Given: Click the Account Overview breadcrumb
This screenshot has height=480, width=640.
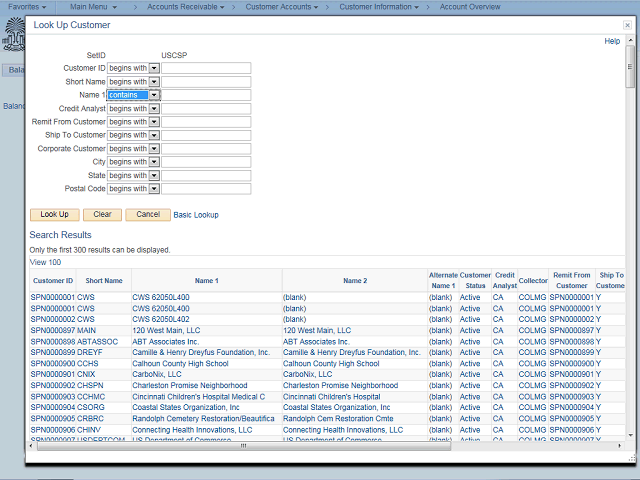Looking at the screenshot, I should pos(470,7).
